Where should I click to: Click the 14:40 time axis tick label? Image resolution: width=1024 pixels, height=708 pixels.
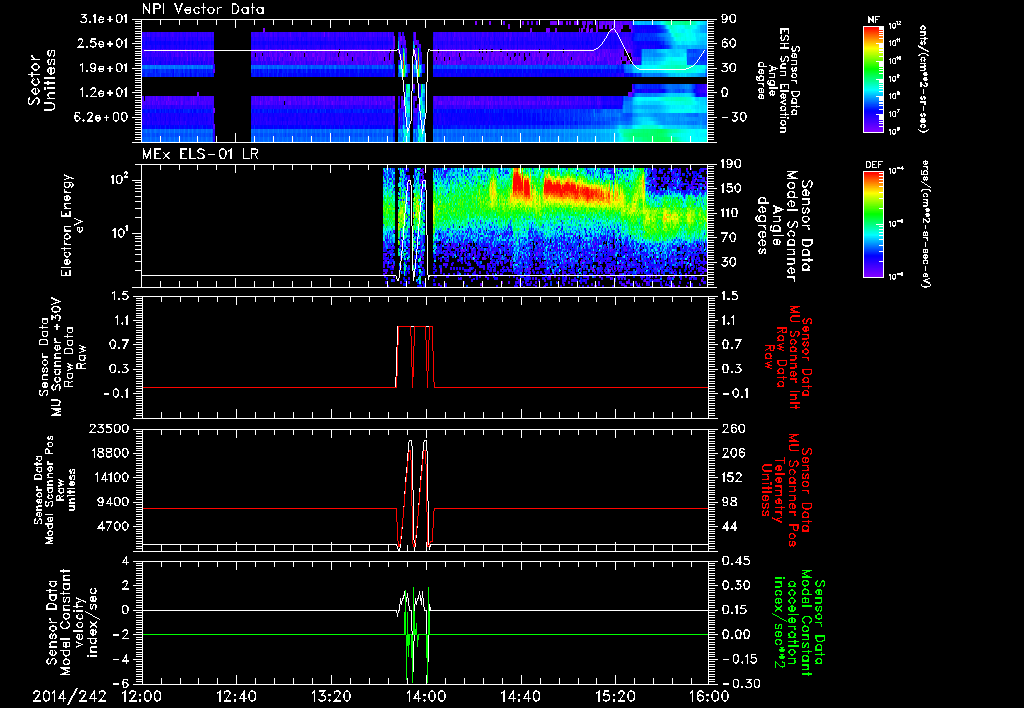tap(520, 696)
